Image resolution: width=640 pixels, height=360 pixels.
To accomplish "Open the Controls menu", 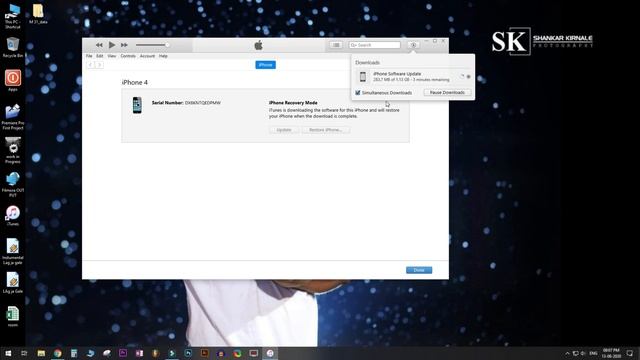I will [x=128, y=56].
